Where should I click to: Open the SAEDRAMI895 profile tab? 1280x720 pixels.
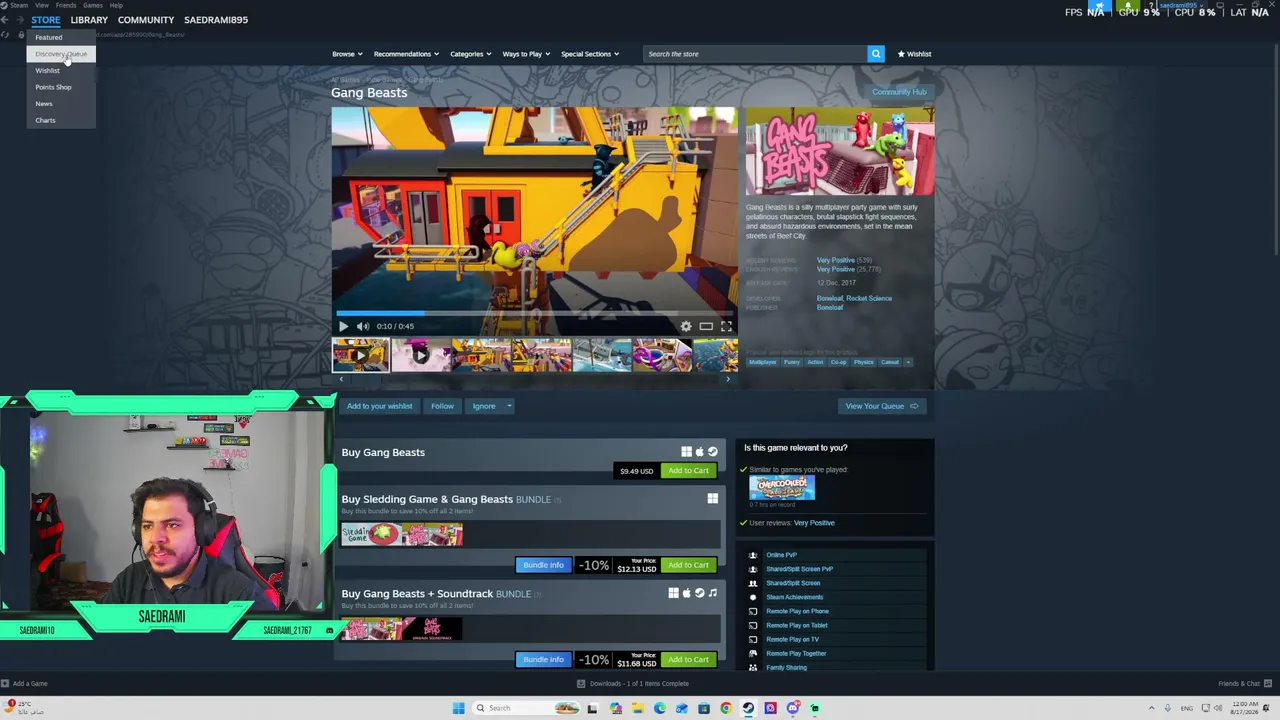click(x=216, y=20)
